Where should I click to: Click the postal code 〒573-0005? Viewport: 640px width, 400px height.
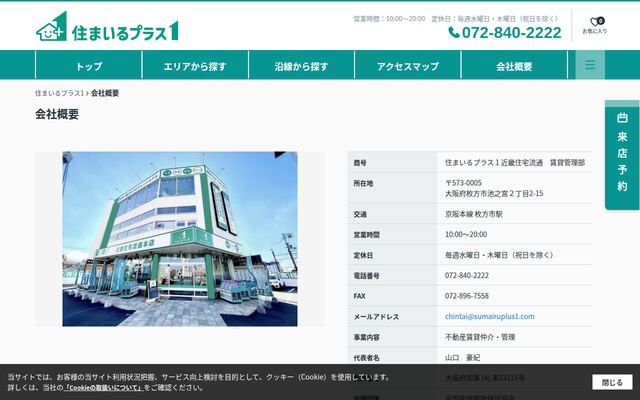click(463, 183)
